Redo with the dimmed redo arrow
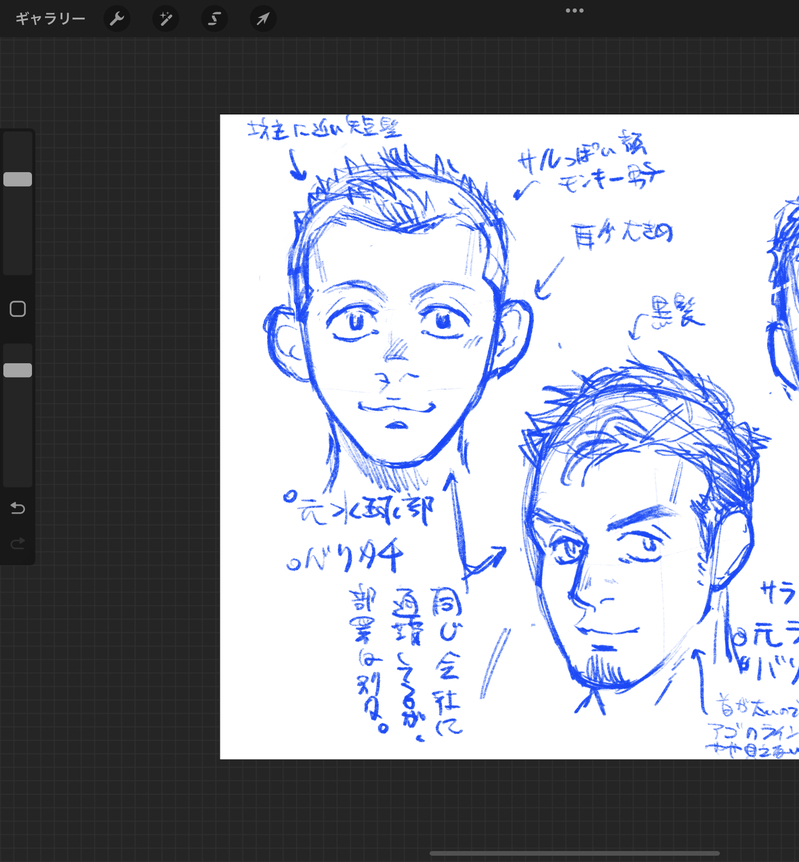799x862 pixels. [x=18, y=544]
